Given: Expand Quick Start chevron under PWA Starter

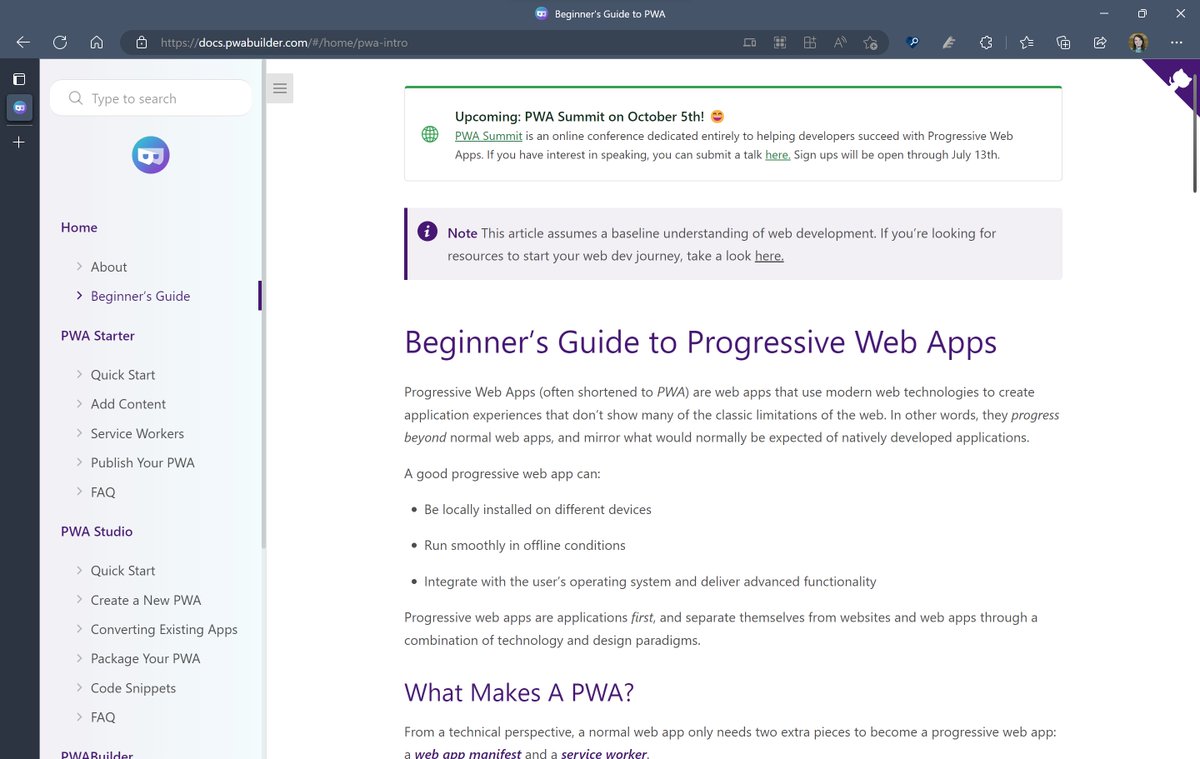Looking at the screenshot, I should [x=79, y=374].
